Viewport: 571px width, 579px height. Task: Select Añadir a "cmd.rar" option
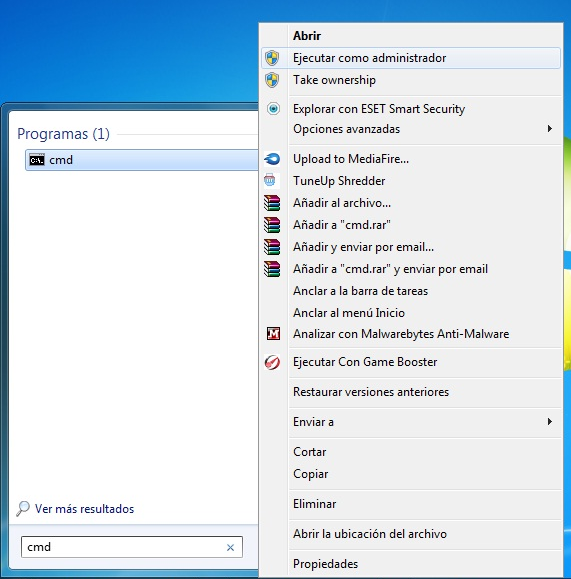pos(411,225)
